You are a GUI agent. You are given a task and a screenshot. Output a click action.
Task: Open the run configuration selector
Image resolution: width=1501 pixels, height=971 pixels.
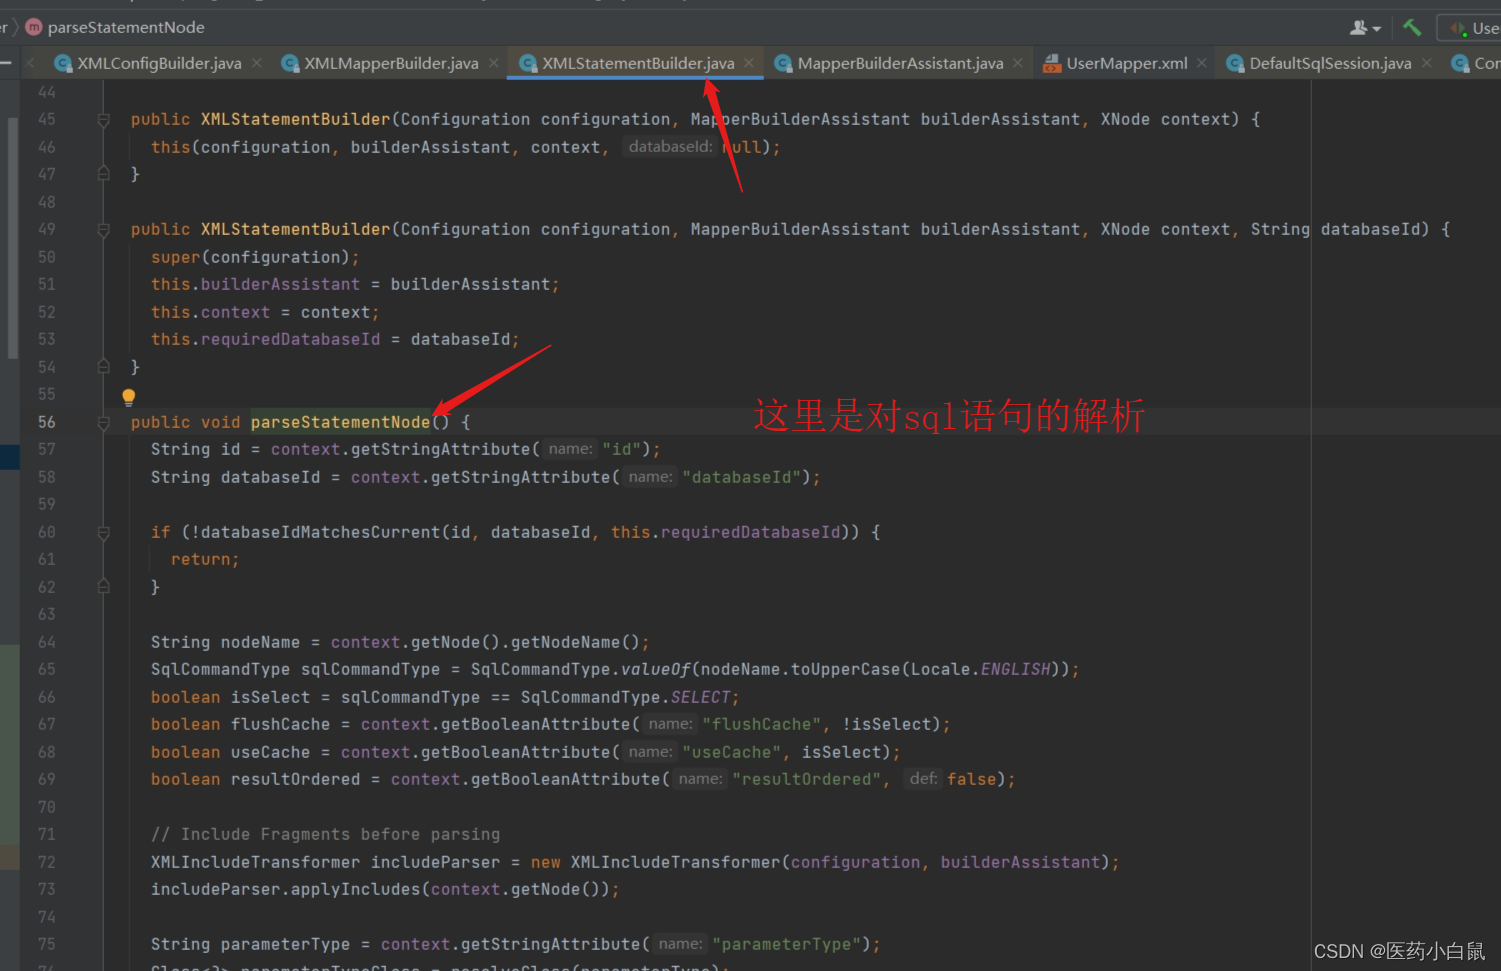[1470, 28]
